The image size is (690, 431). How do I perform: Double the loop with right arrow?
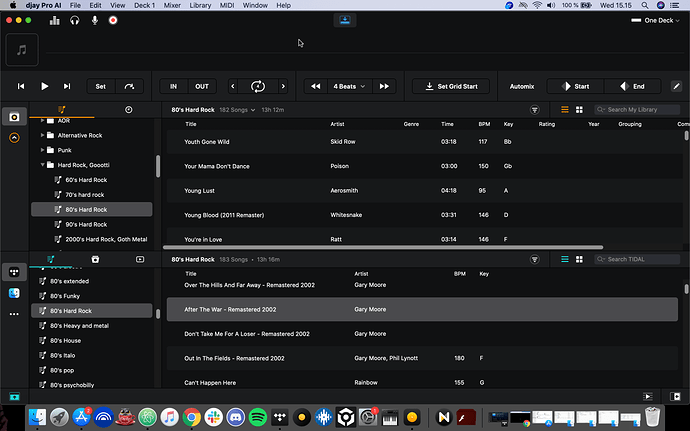[283, 86]
